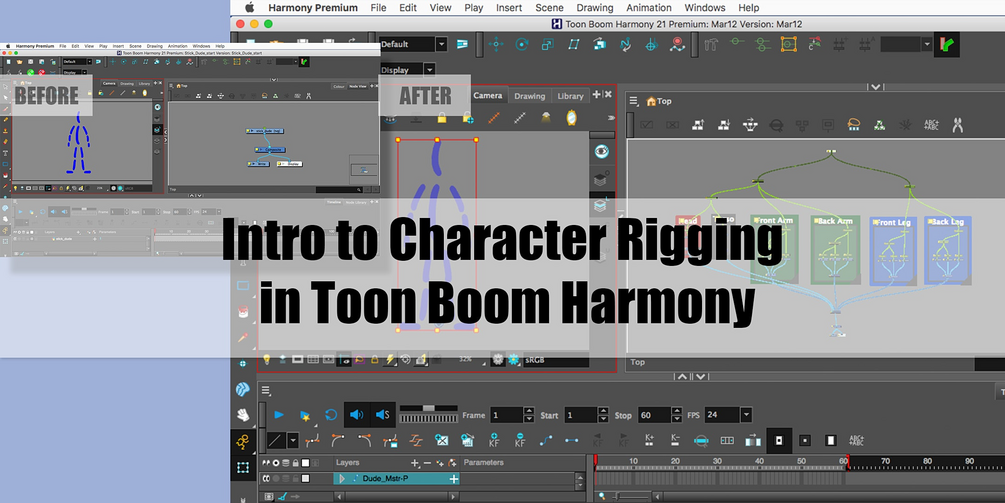Click the Add Layer plus button in the Layers header

pyautogui.click(x=415, y=463)
